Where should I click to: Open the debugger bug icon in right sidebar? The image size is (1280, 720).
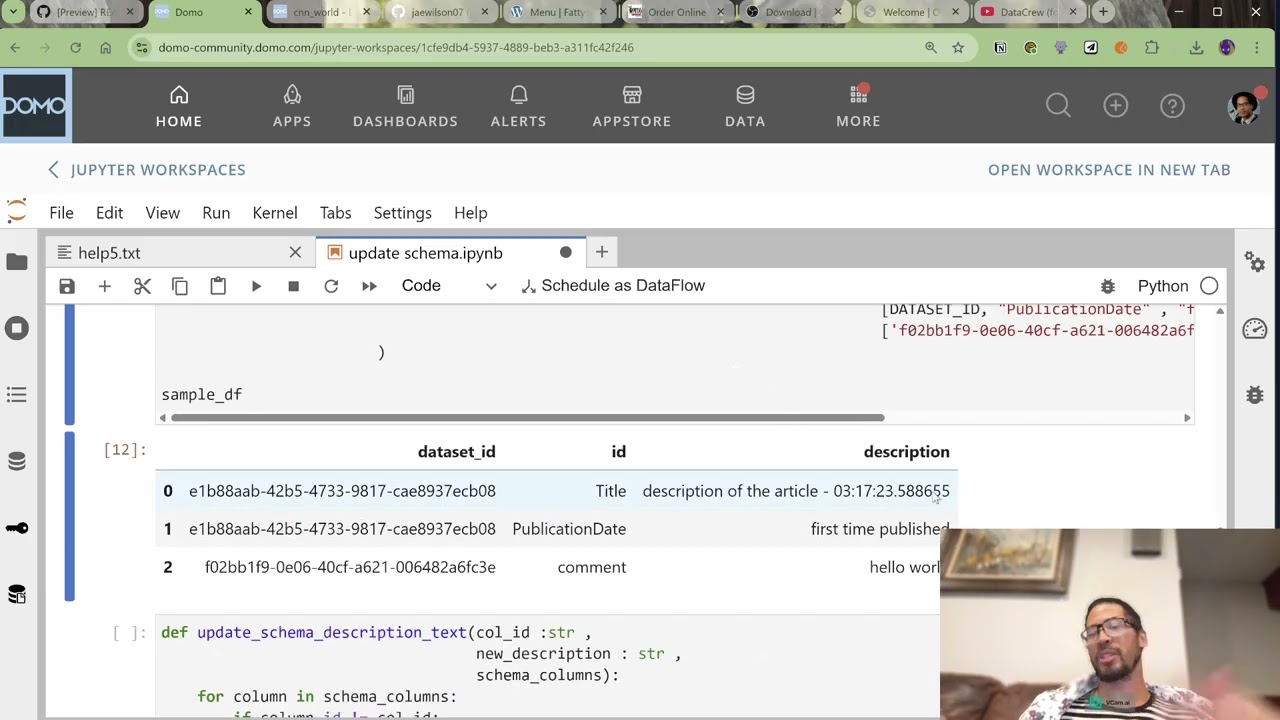(x=1255, y=395)
